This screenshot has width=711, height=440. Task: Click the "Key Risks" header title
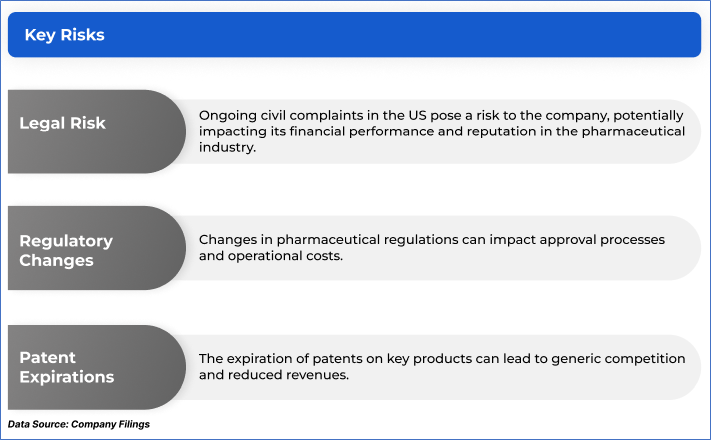pos(64,35)
